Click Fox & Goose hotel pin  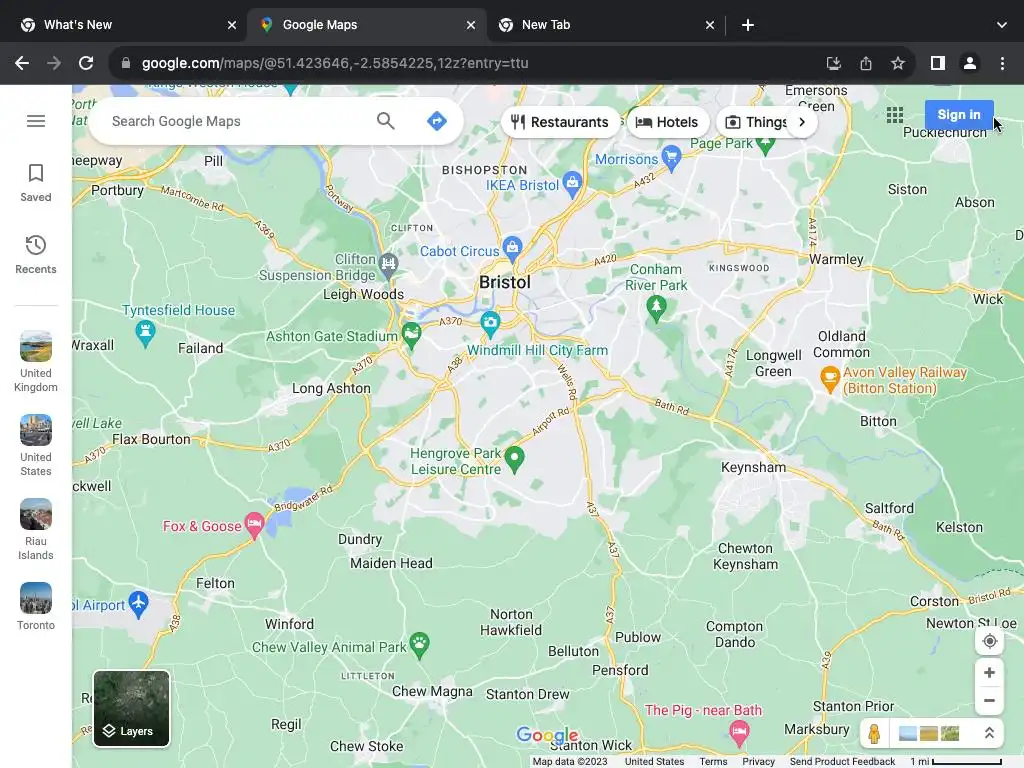(x=254, y=526)
